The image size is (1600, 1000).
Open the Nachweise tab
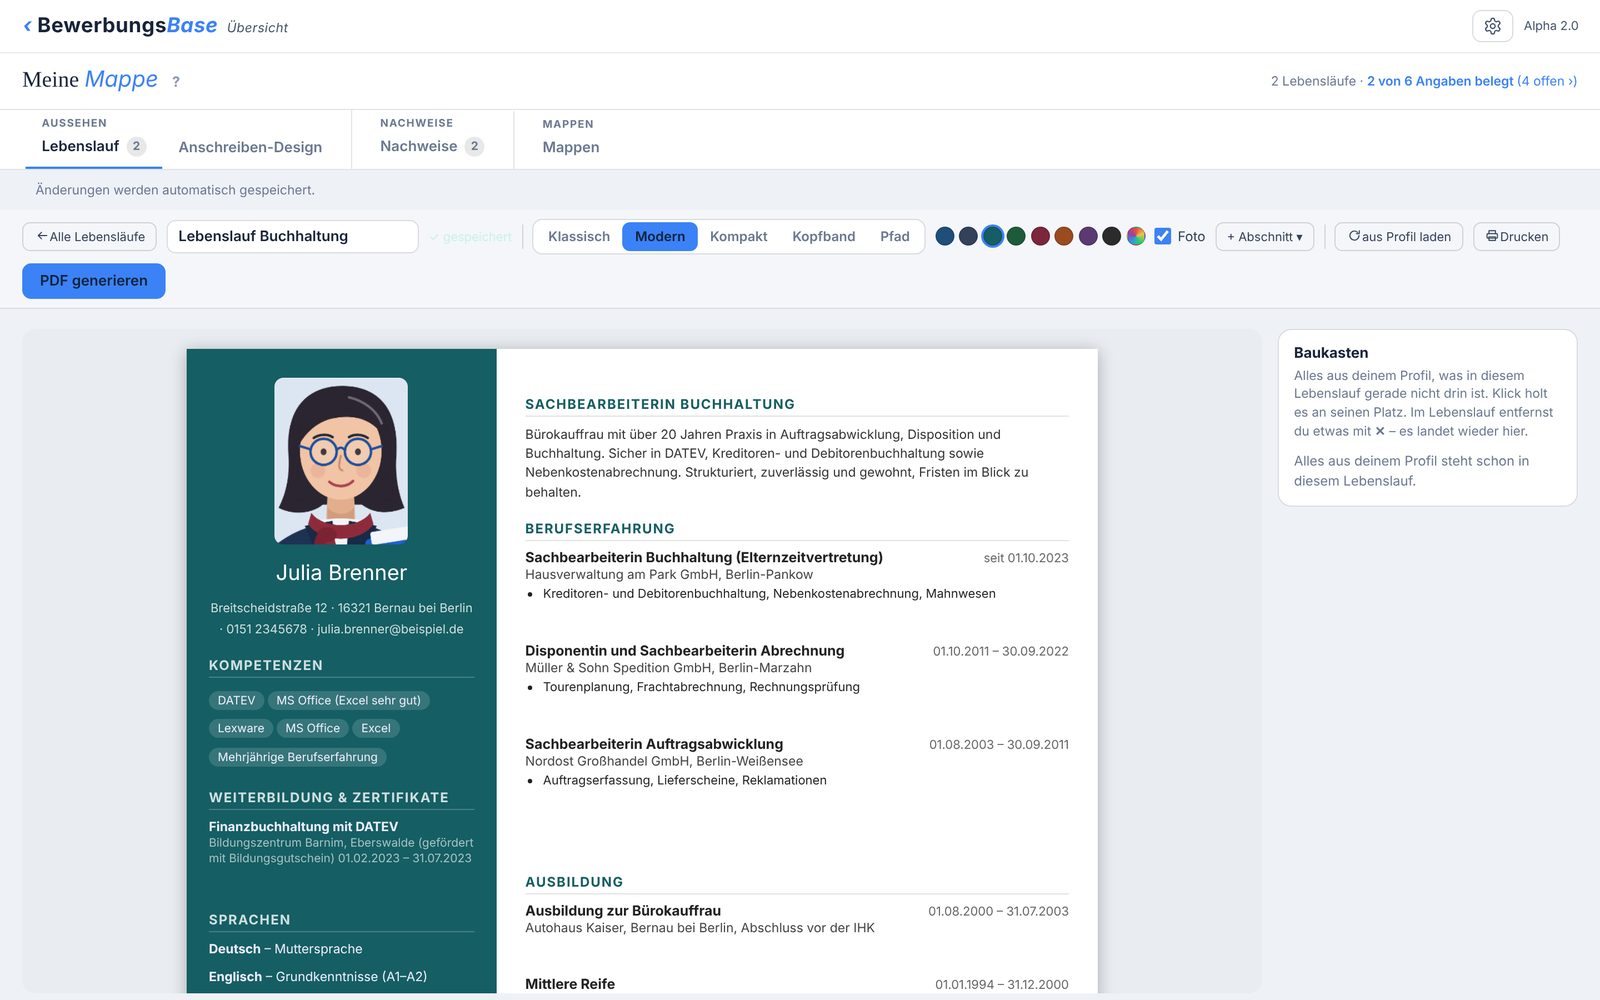[x=432, y=146]
